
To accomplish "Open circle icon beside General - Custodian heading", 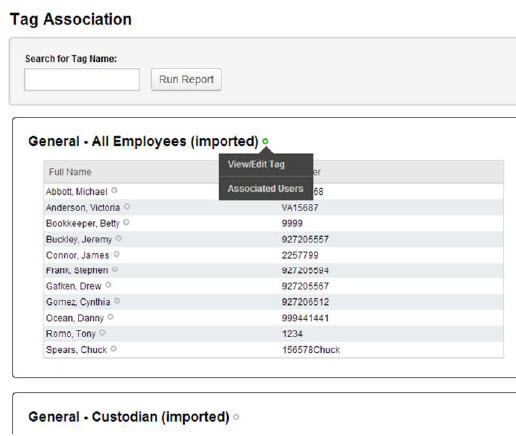I will [236, 417].
